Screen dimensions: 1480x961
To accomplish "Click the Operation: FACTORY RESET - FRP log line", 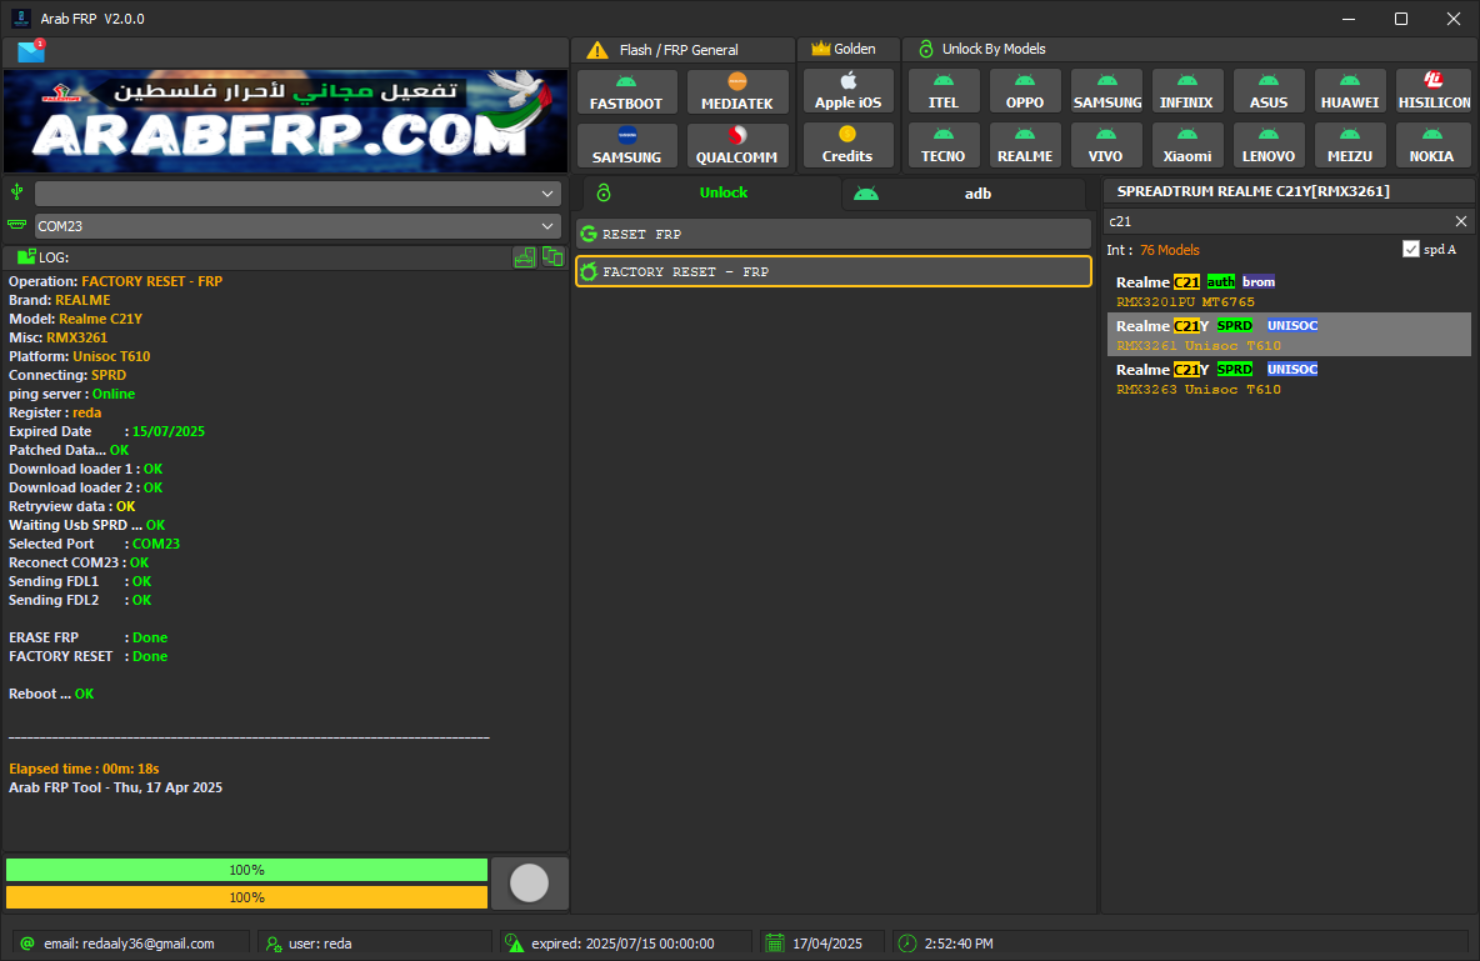I will tap(116, 282).
